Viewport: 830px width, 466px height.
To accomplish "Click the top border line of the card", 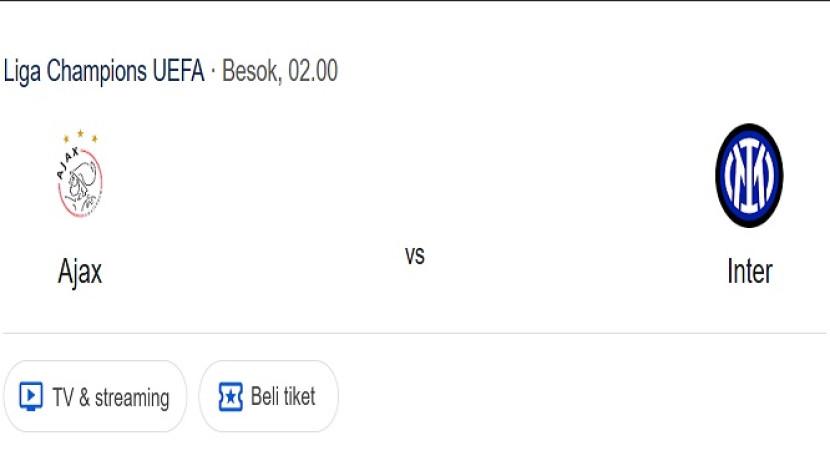I will coord(415,2).
